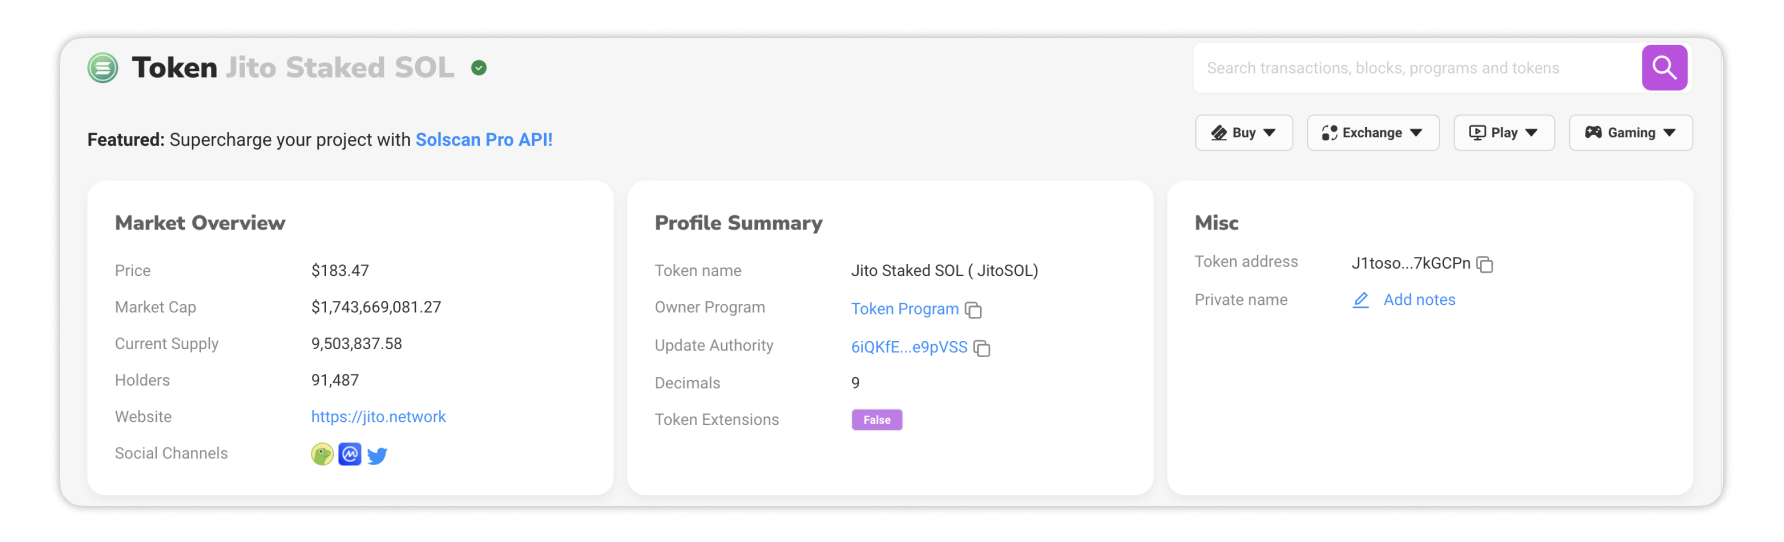Copy the Update Authority address icon
1784x542 pixels.
click(x=982, y=348)
